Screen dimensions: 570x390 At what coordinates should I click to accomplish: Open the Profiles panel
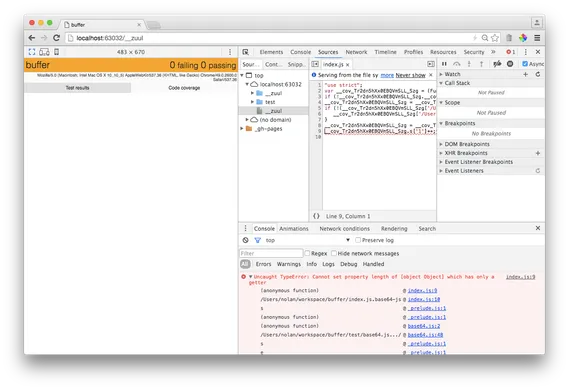pos(413,52)
